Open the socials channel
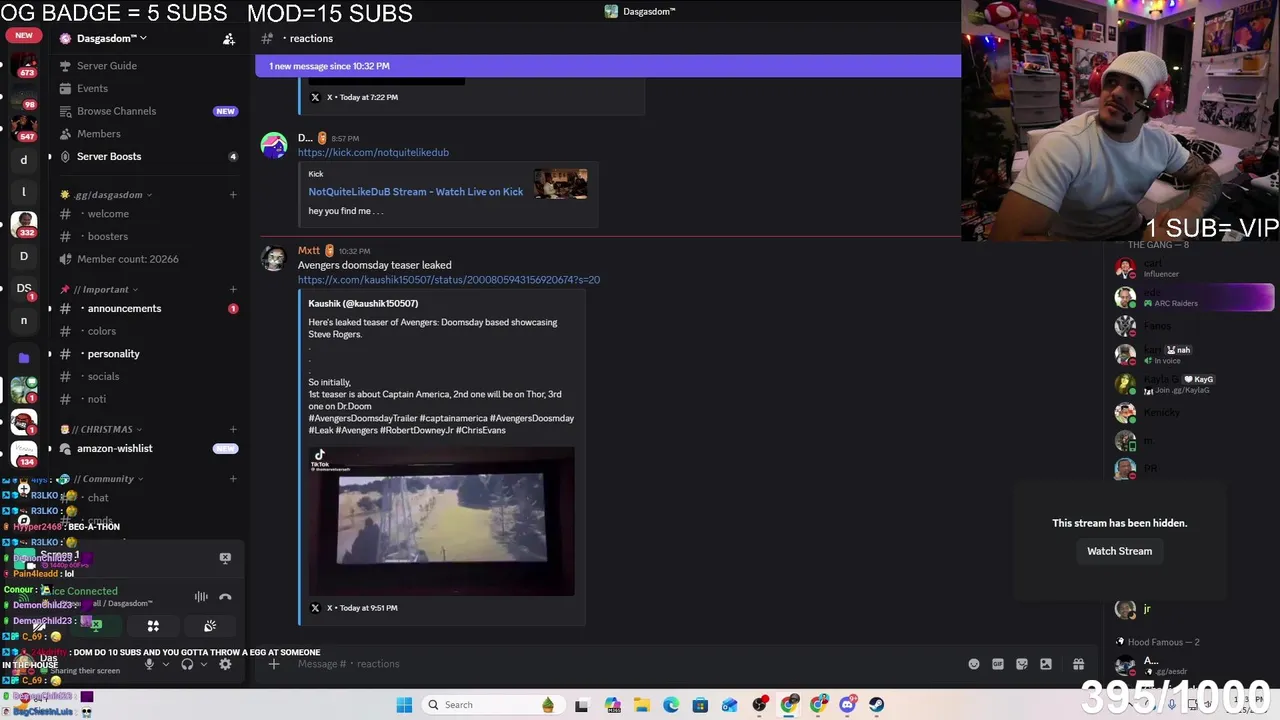 point(103,377)
